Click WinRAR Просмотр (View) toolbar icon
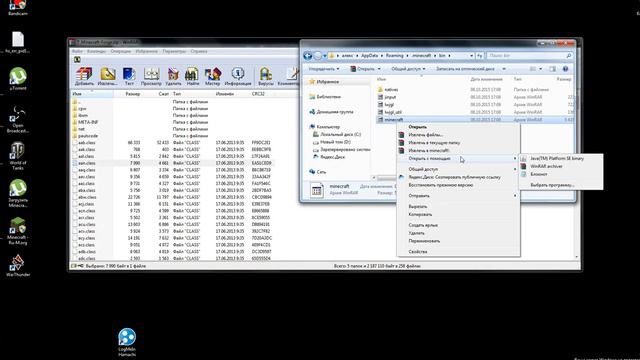Viewport: 640px width, 360px height. point(151,76)
